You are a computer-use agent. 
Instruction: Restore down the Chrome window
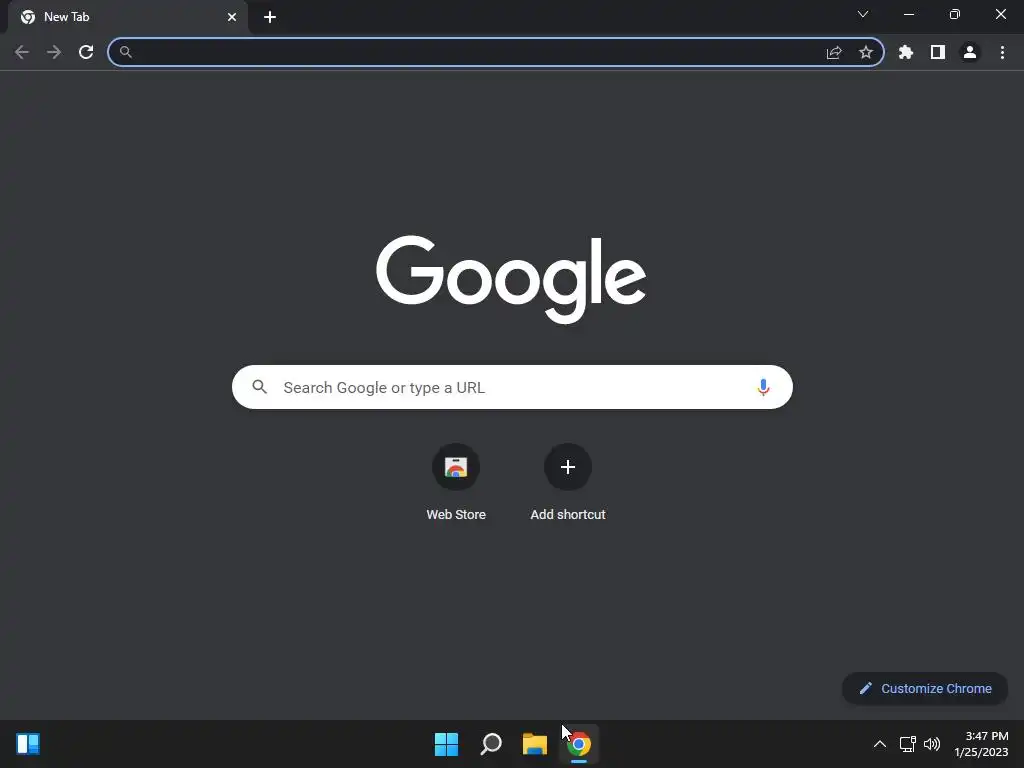[955, 14]
